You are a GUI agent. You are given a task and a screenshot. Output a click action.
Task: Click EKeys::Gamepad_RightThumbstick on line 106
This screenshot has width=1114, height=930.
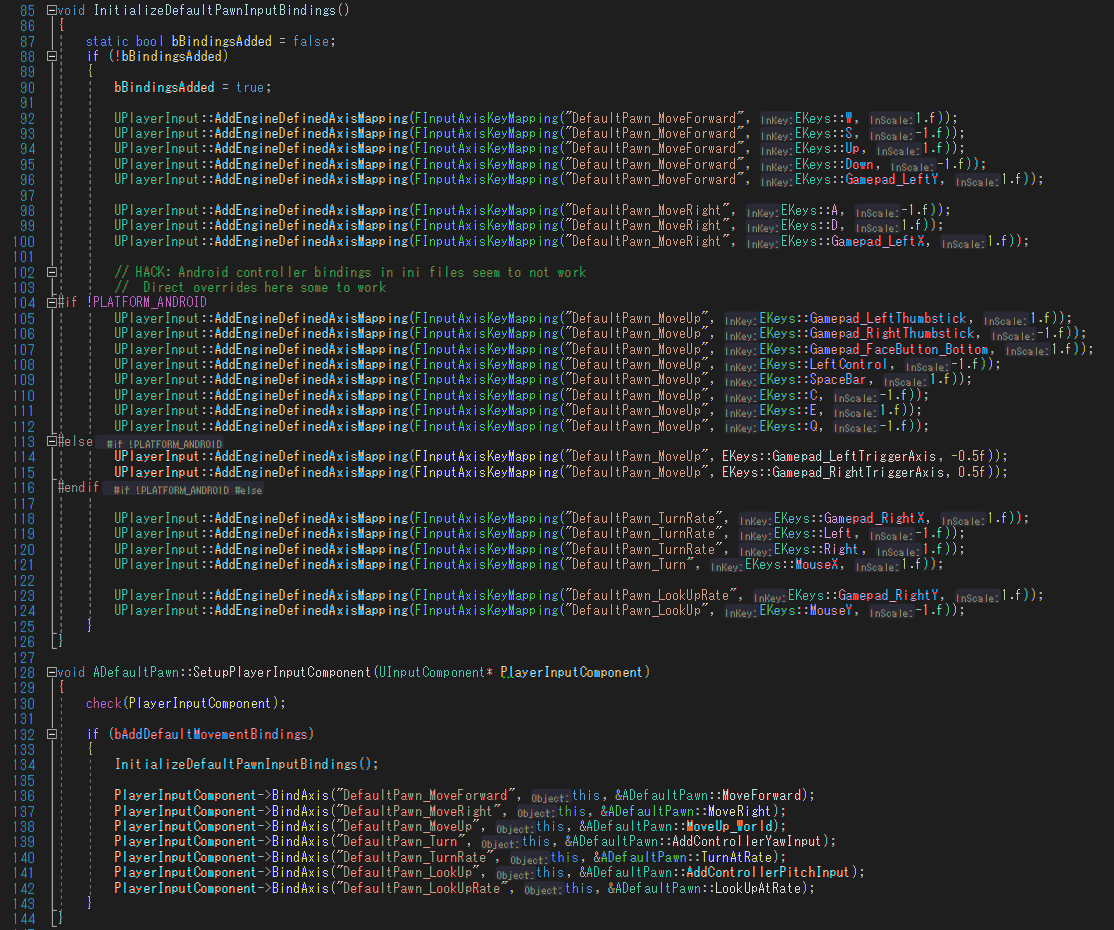point(867,334)
